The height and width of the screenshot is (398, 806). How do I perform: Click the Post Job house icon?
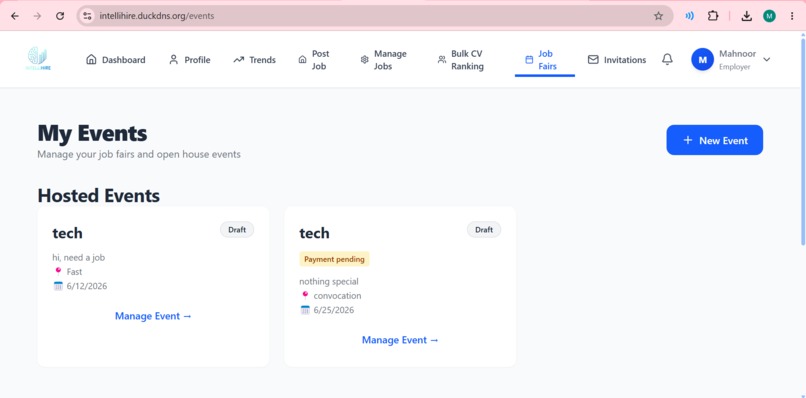302,60
